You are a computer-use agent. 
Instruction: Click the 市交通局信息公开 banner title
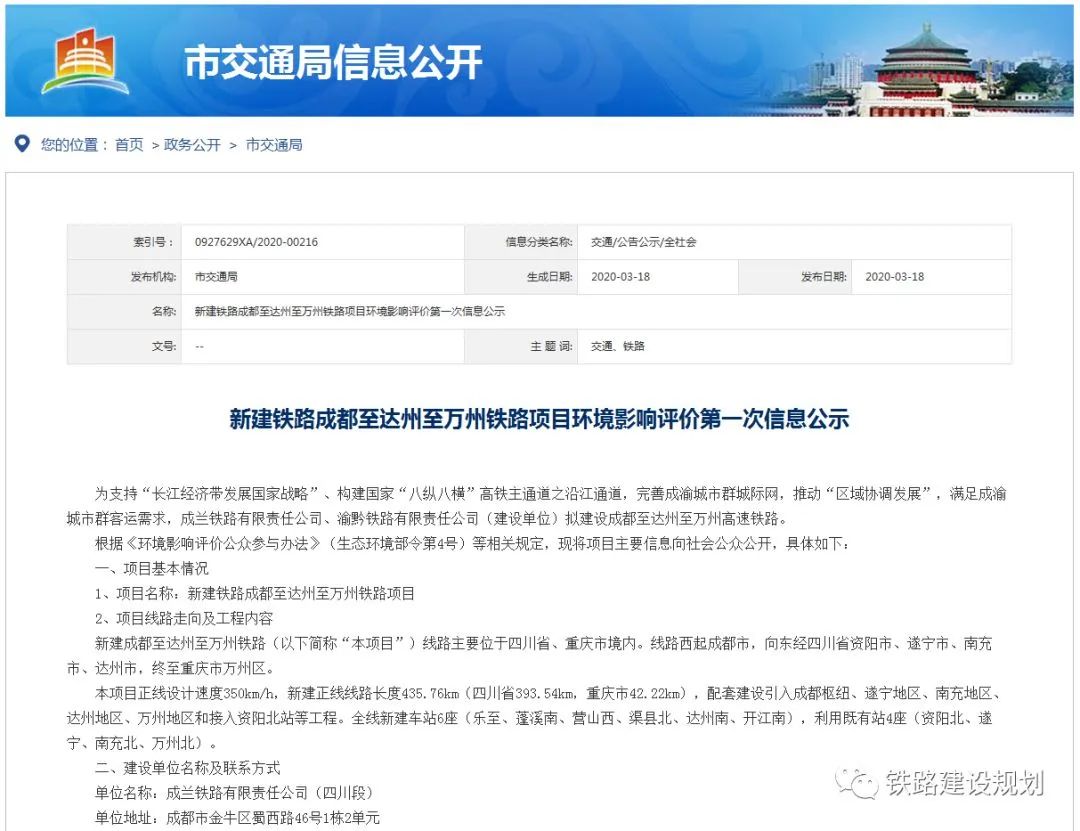333,63
